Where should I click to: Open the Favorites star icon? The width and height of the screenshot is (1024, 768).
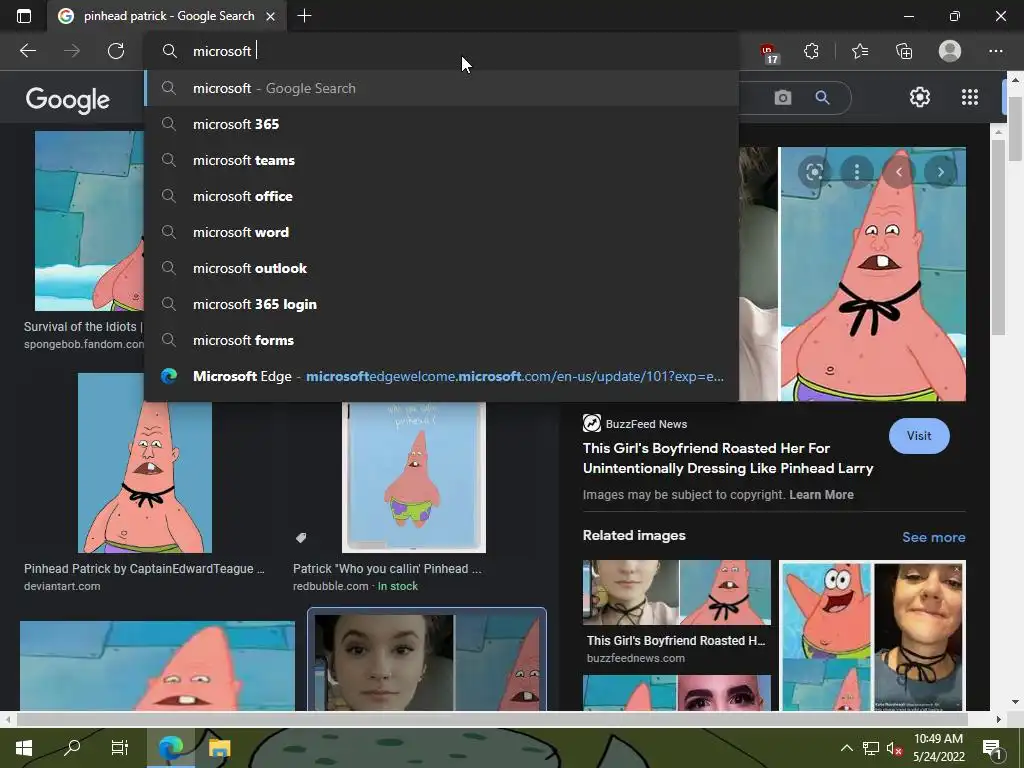pos(860,51)
